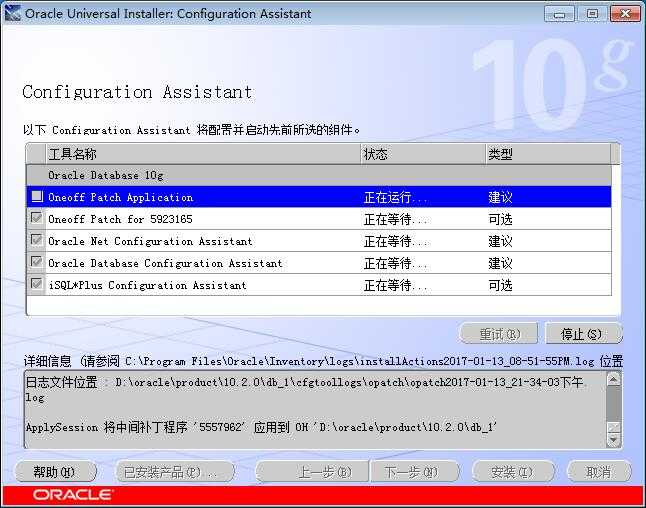Click the 上一步(B) back button
Screen dimensions: 646x508
[312, 472]
